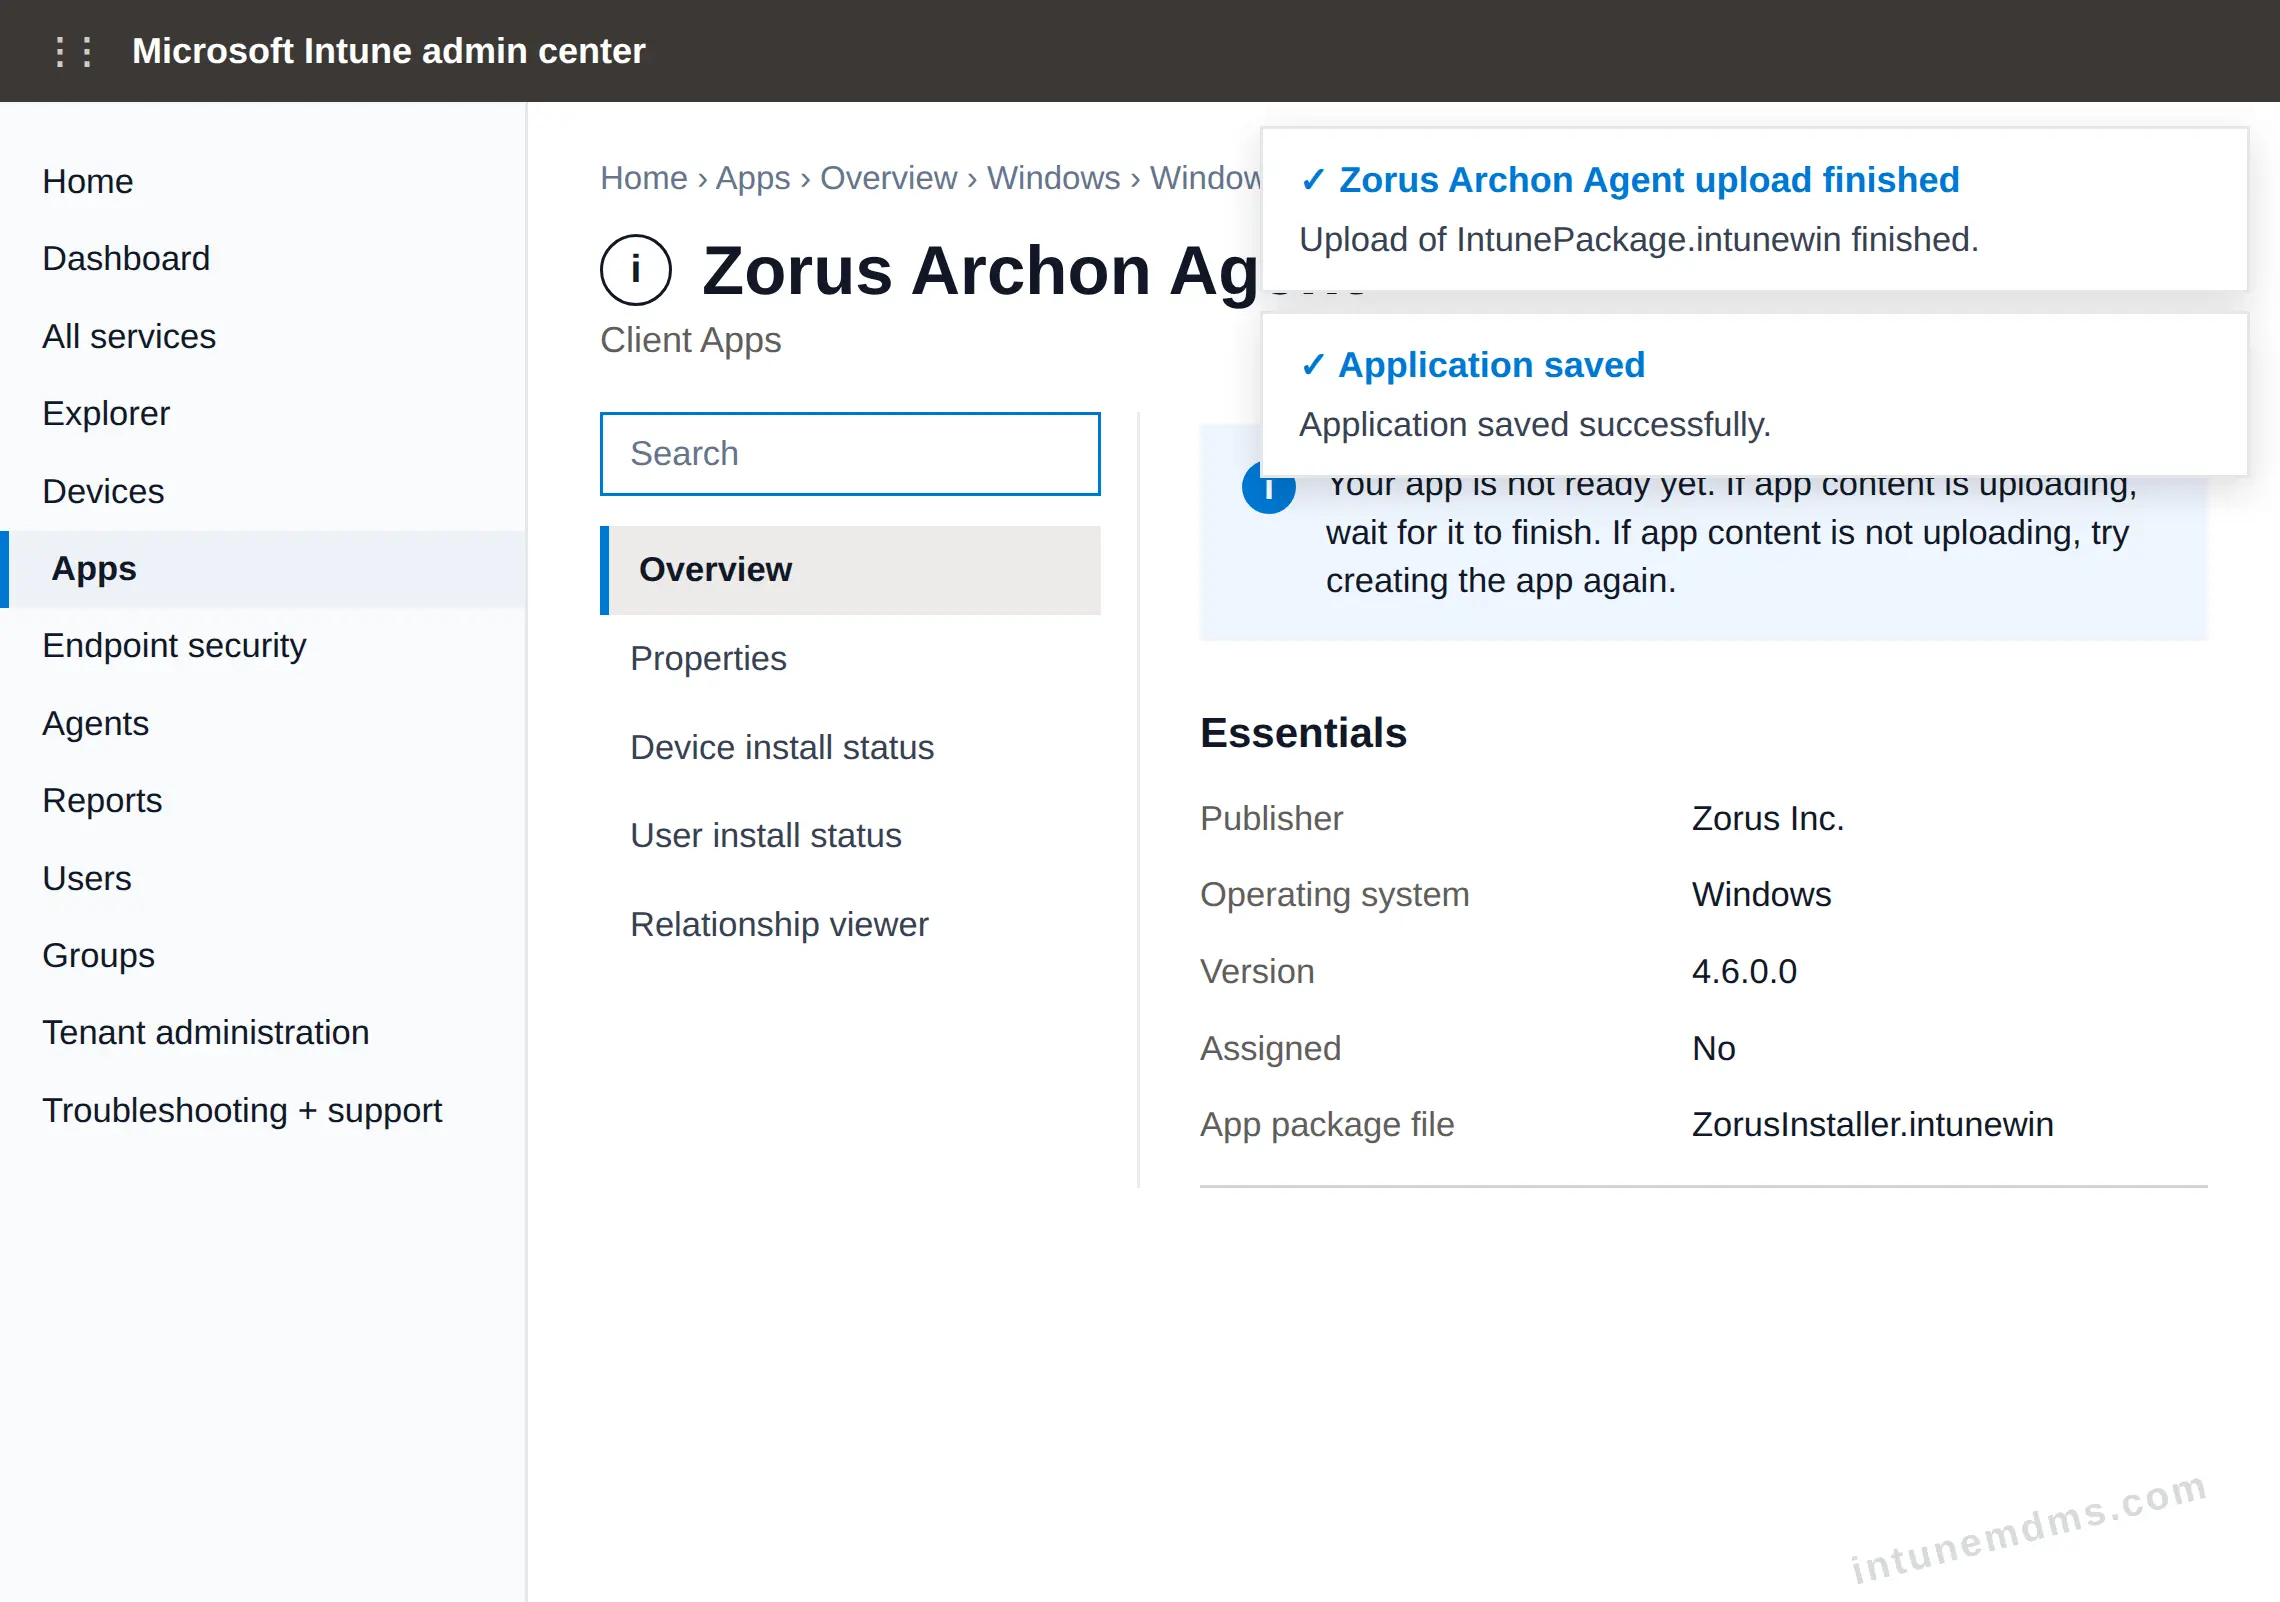
Task: Click the Windows breadcrumb link
Action: (x=1053, y=178)
